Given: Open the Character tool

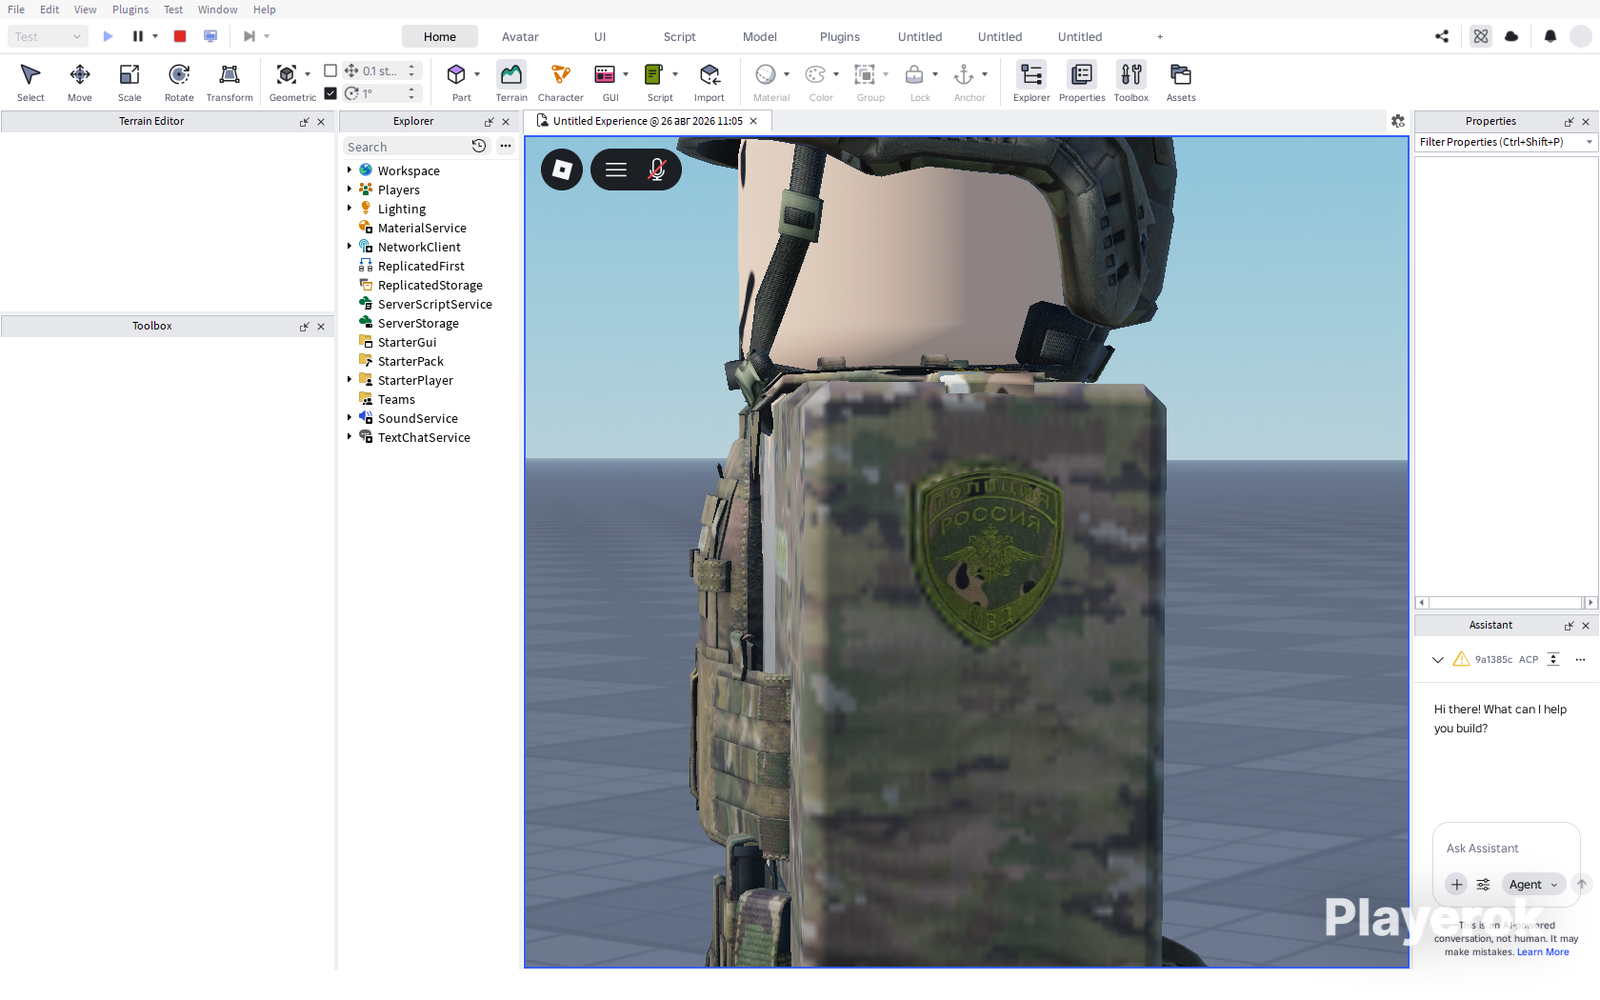Looking at the screenshot, I should pos(560,81).
